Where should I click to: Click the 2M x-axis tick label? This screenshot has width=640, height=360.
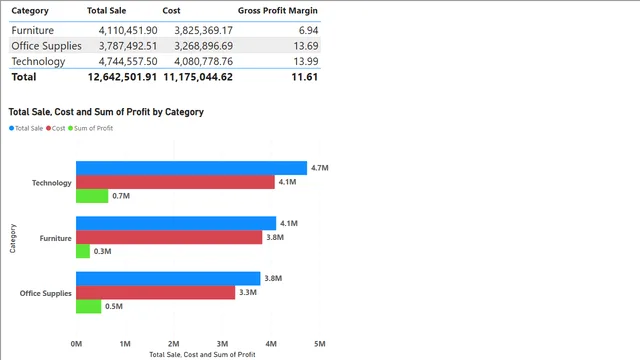[173, 344]
